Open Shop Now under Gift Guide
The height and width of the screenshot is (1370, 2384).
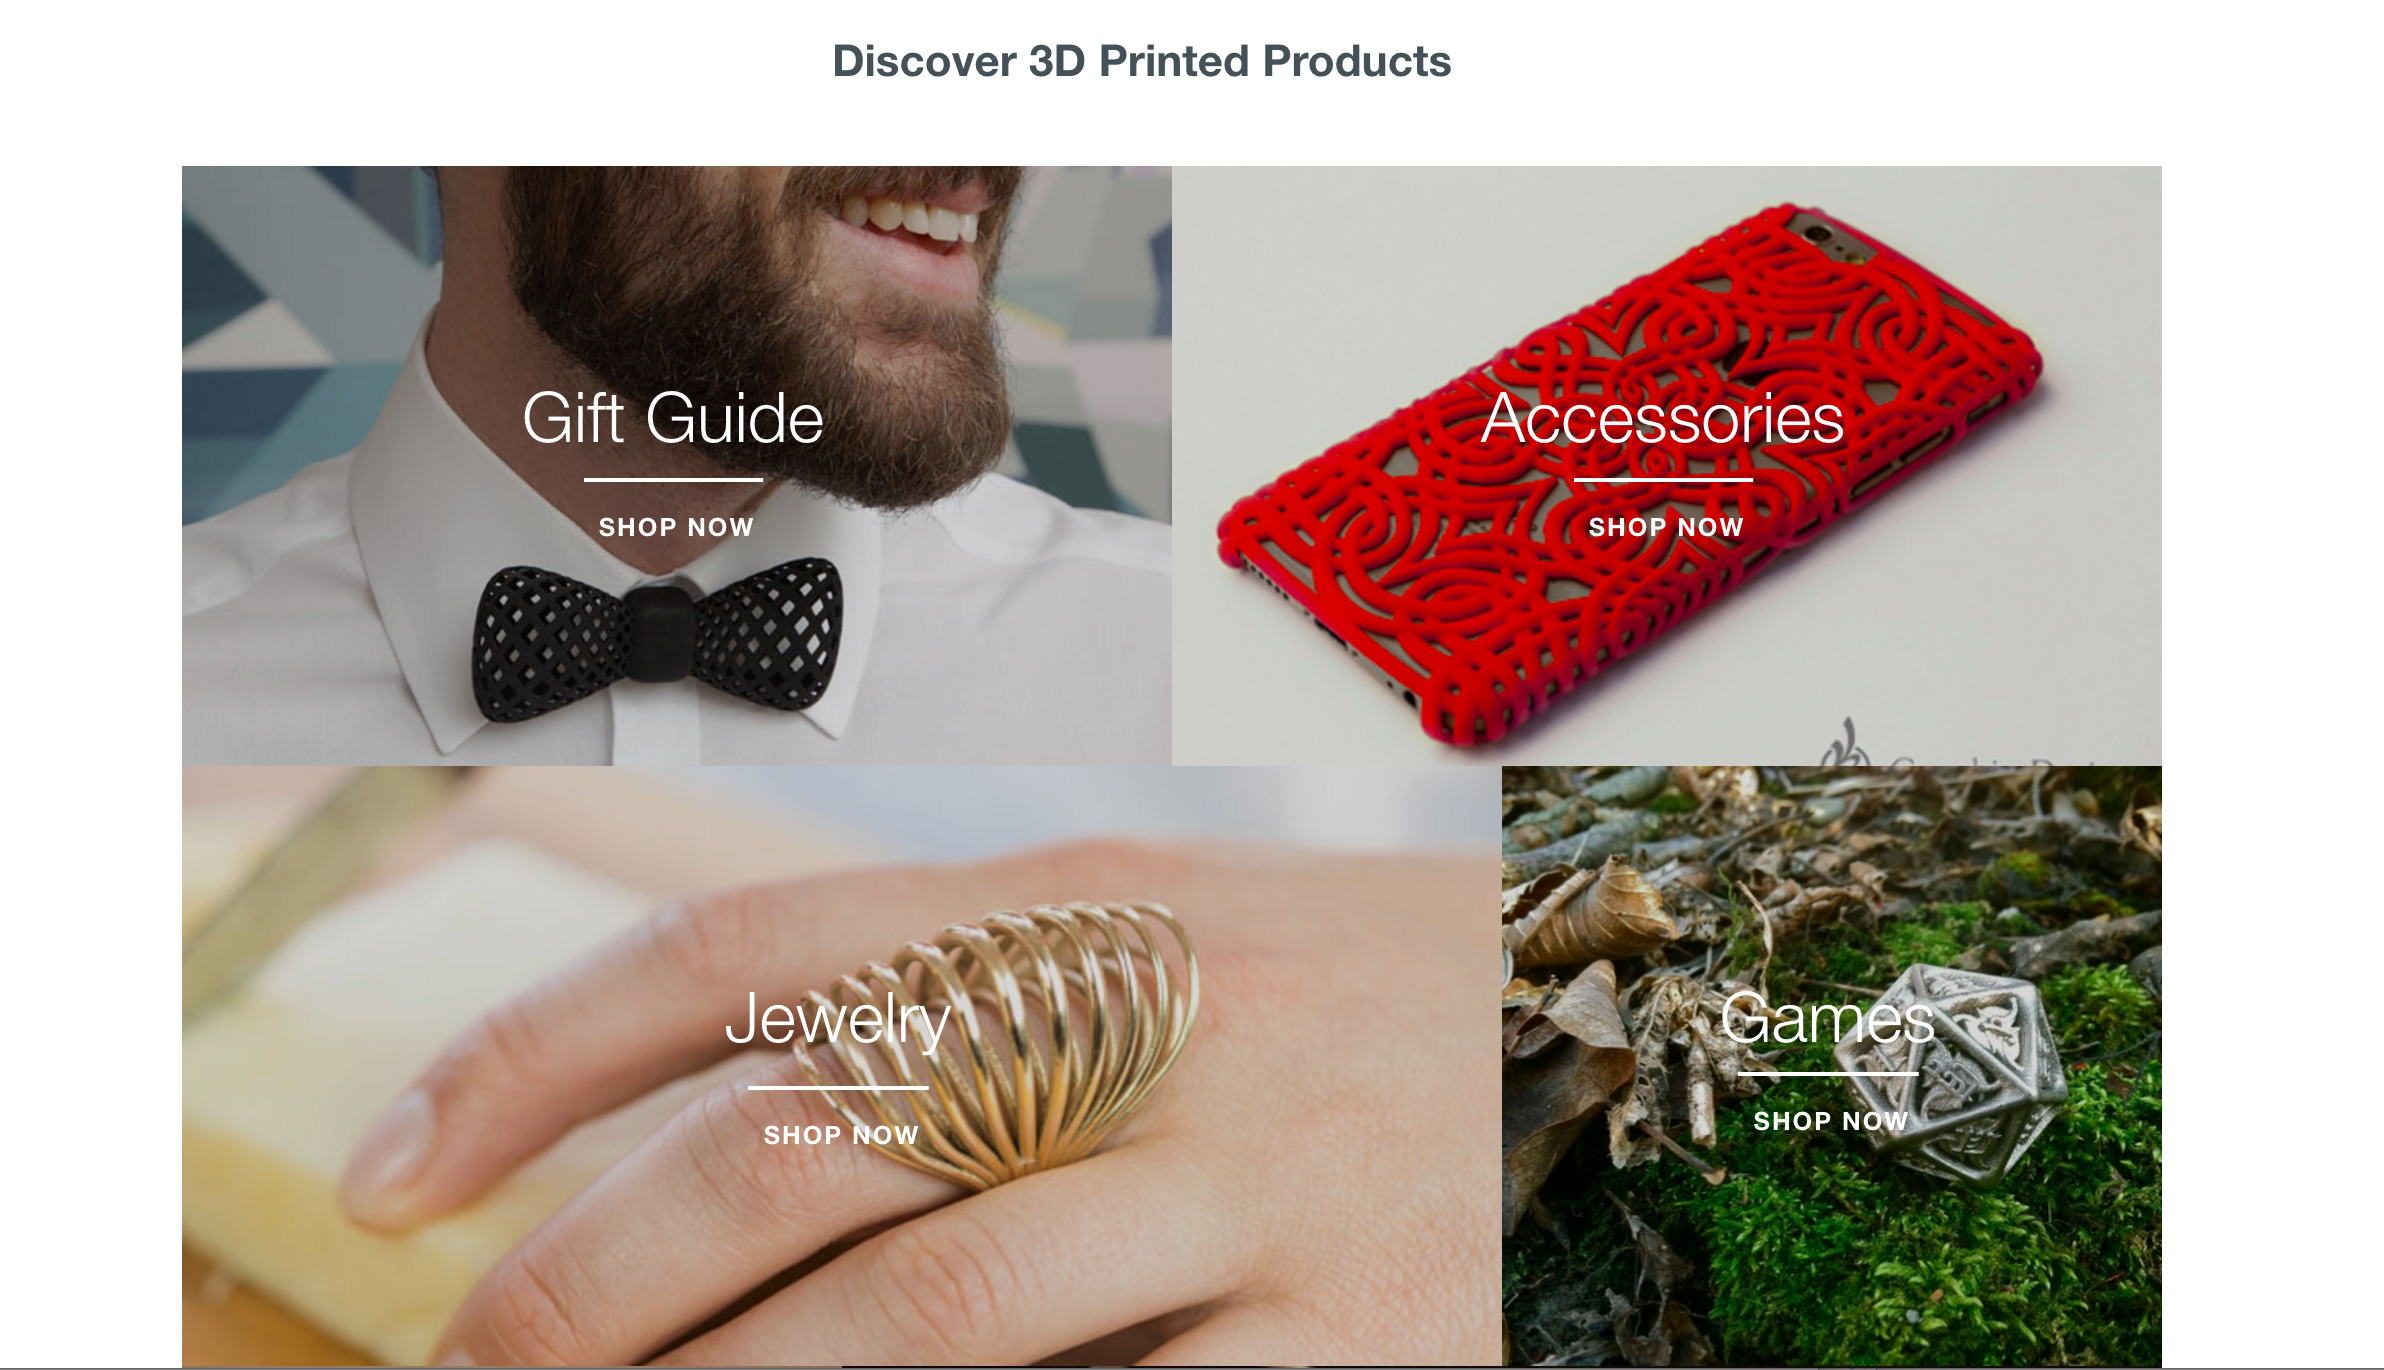click(x=676, y=527)
